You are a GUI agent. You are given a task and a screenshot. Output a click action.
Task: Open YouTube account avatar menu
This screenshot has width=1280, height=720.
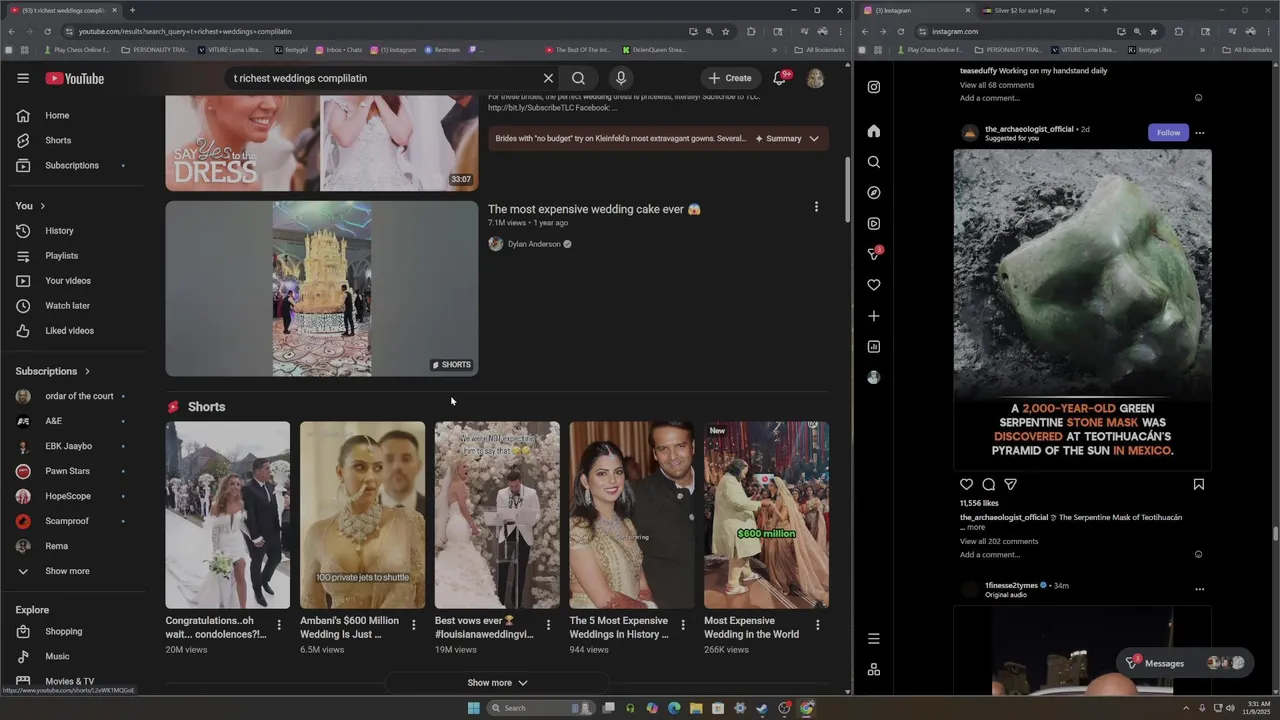(x=815, y=78)
